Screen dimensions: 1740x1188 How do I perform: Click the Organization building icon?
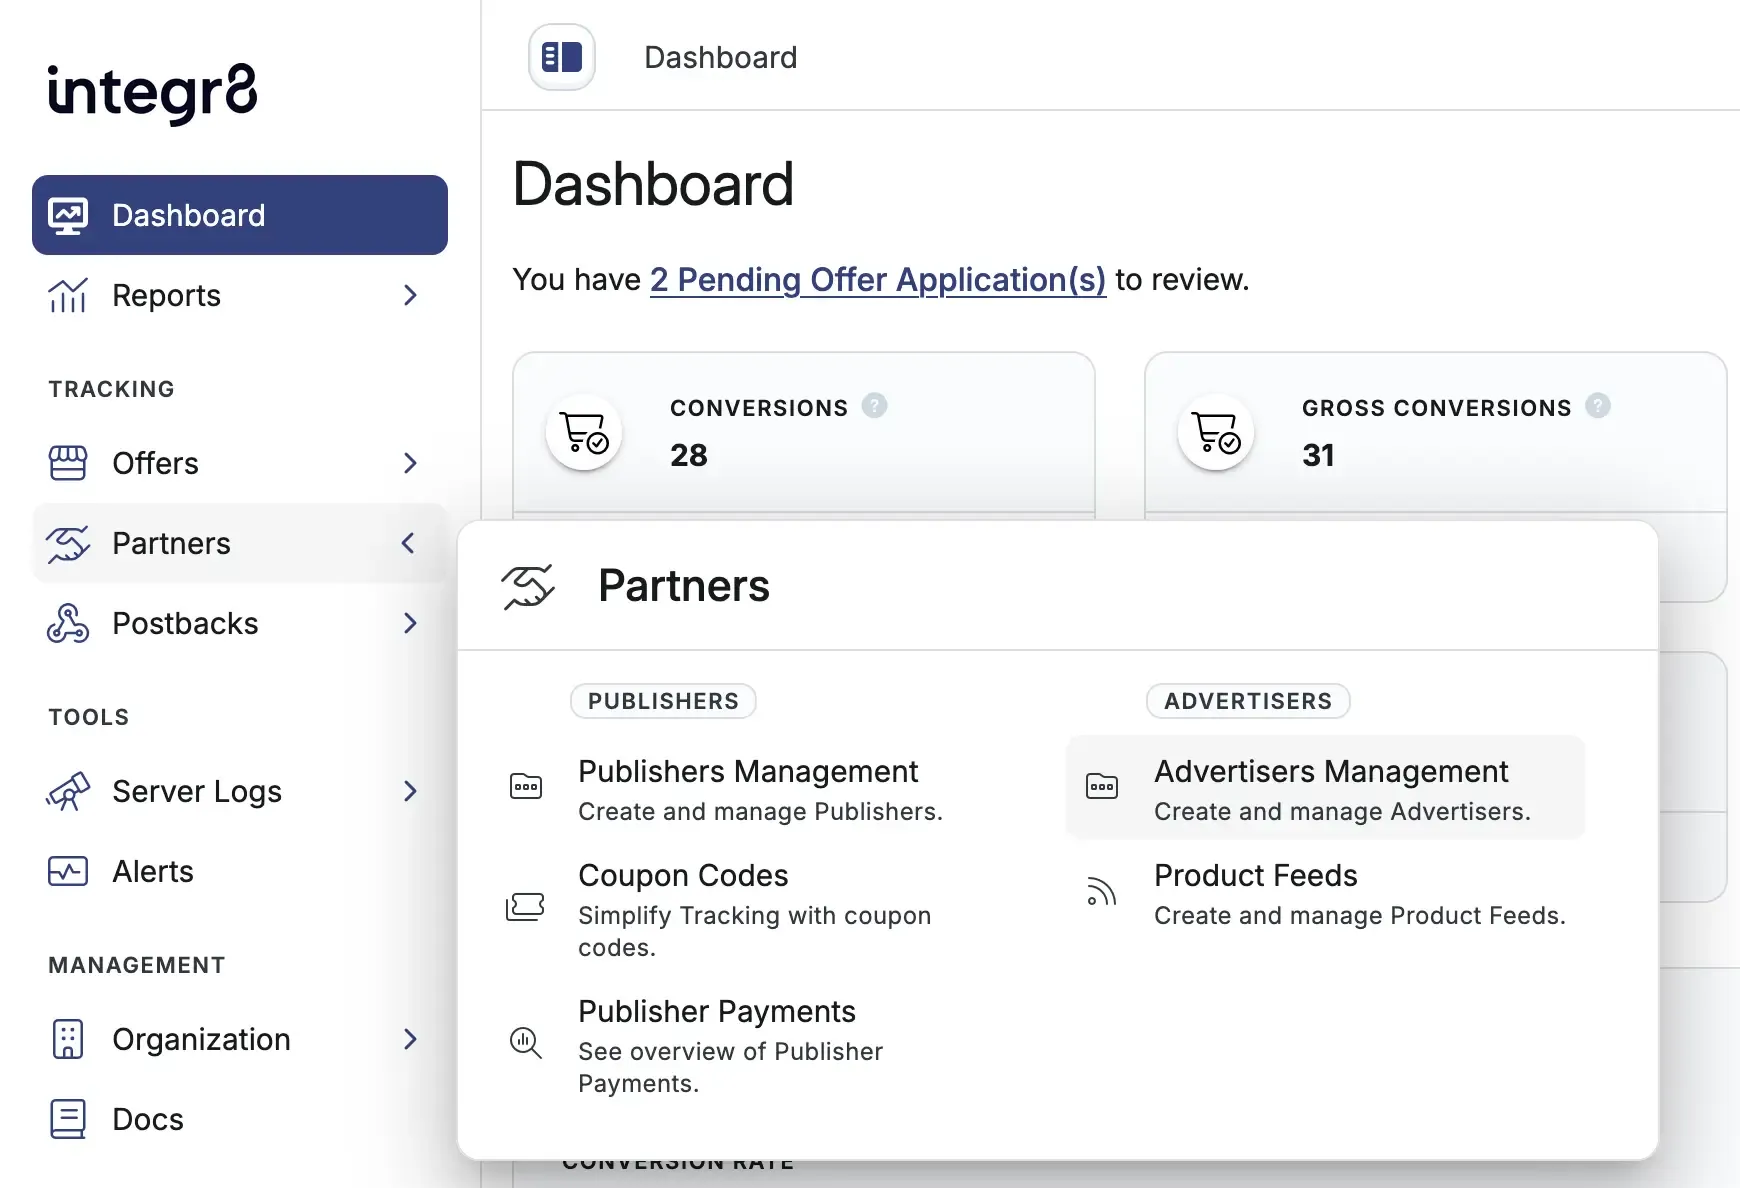click(68, 1039)
